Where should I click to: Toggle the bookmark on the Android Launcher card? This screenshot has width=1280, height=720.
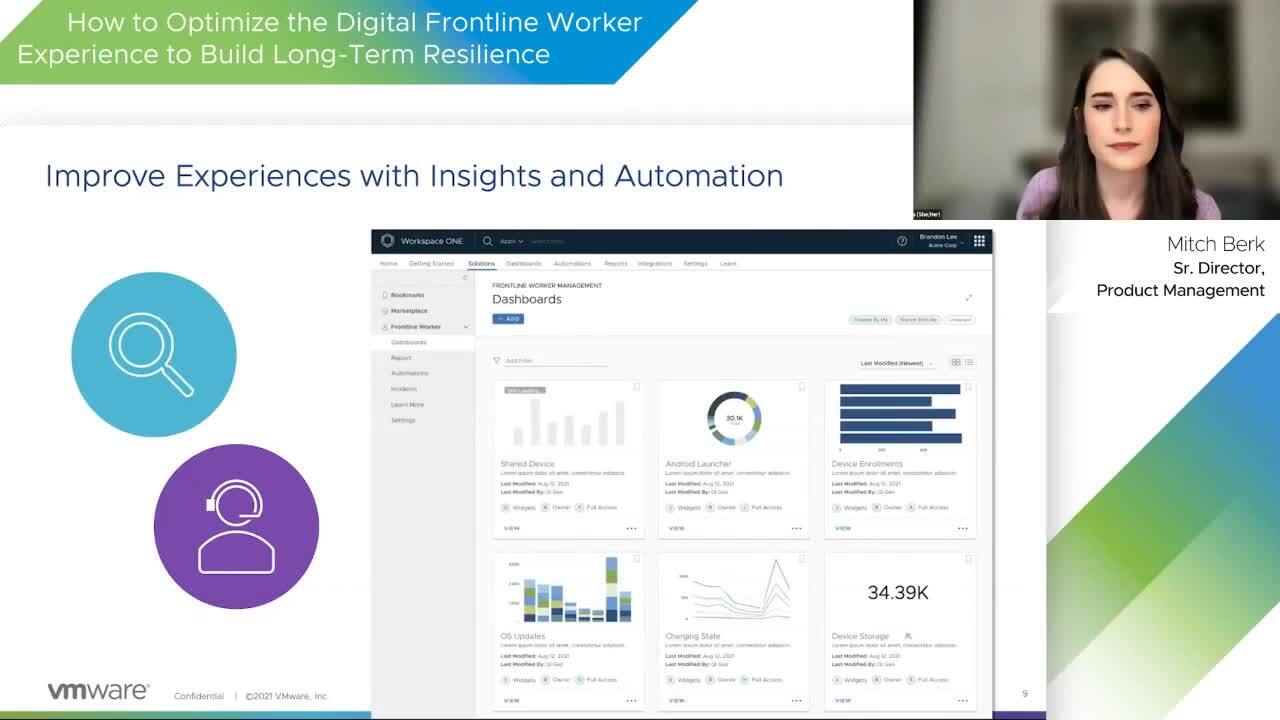[x=800, y=386]
